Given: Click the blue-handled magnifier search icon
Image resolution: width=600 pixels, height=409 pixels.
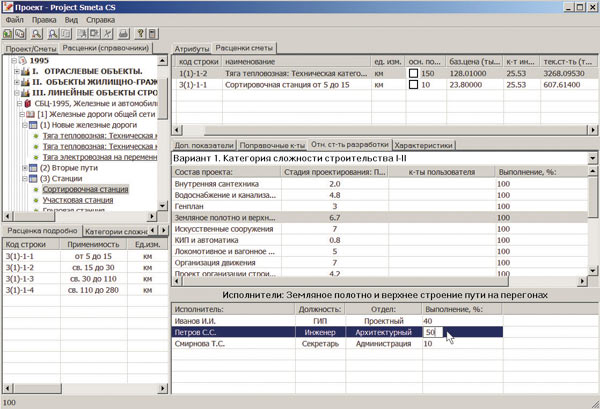Looking at the screenshot, I should pyautogui.click(x=53, y=34).
